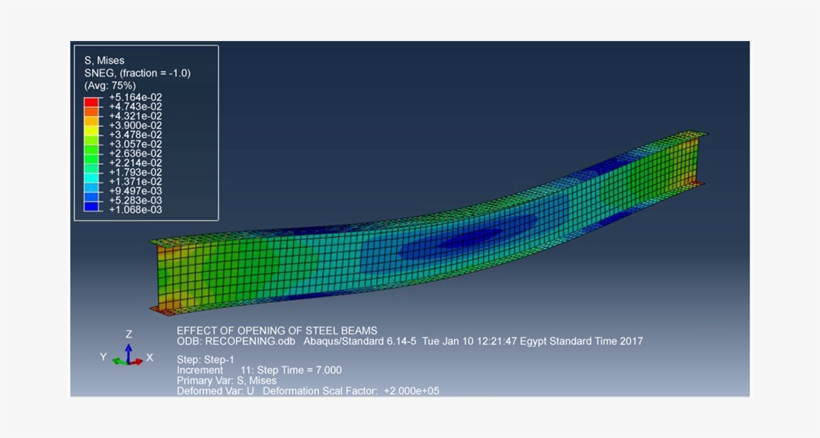Screen dimensions: 820x438
Task: Click the +3.057e-02 legend value
Action: click(x=135, y=144)
